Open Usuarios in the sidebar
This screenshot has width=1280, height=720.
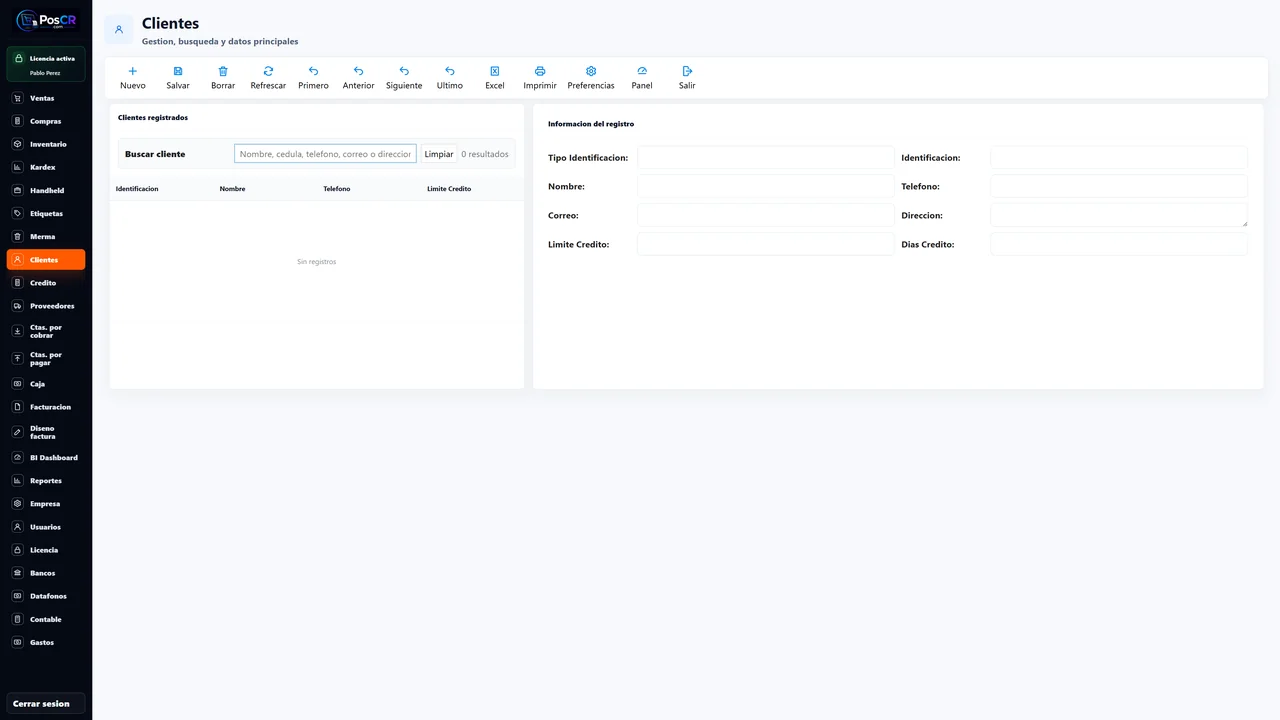(46, 526)
